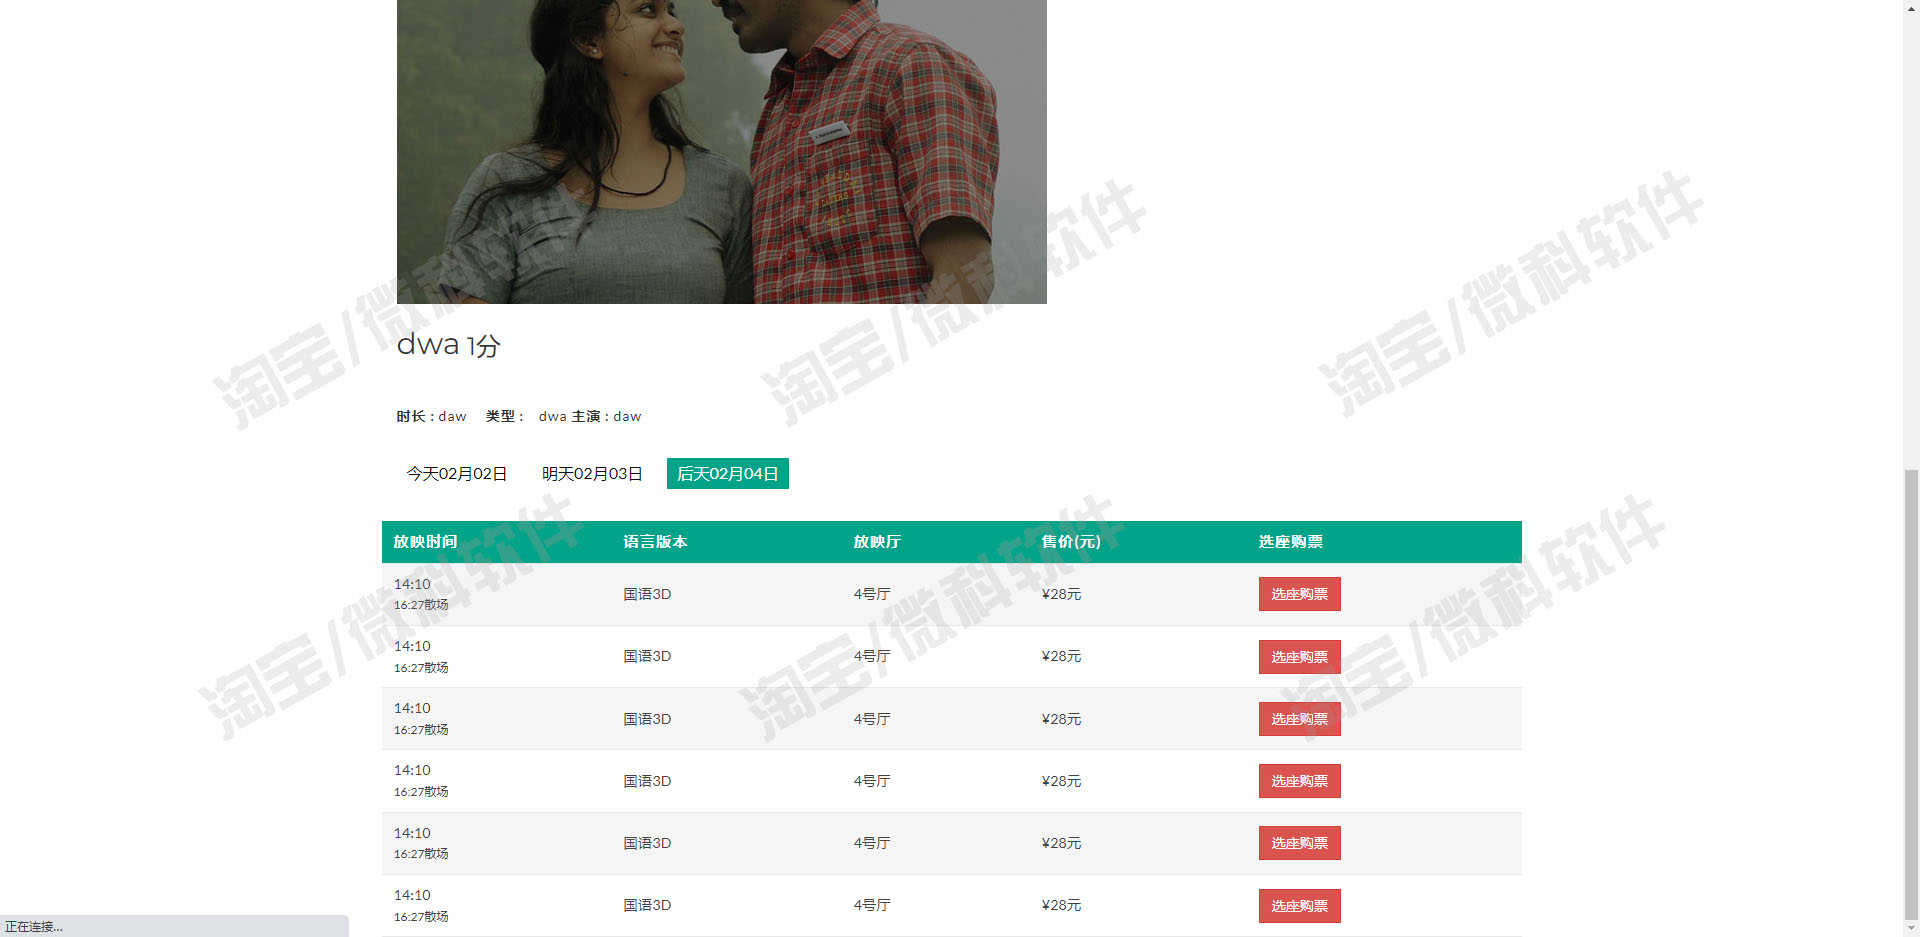Image resolution: width=1920 pixels, height=937 pixels.
Task: Select the highlighted 后天02月04日 date tab
Action: click(x=728, y=474)
